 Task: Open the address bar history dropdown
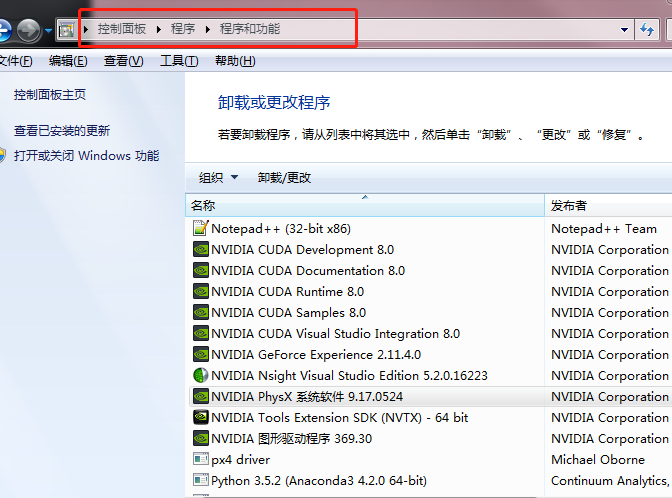(624, 30)
